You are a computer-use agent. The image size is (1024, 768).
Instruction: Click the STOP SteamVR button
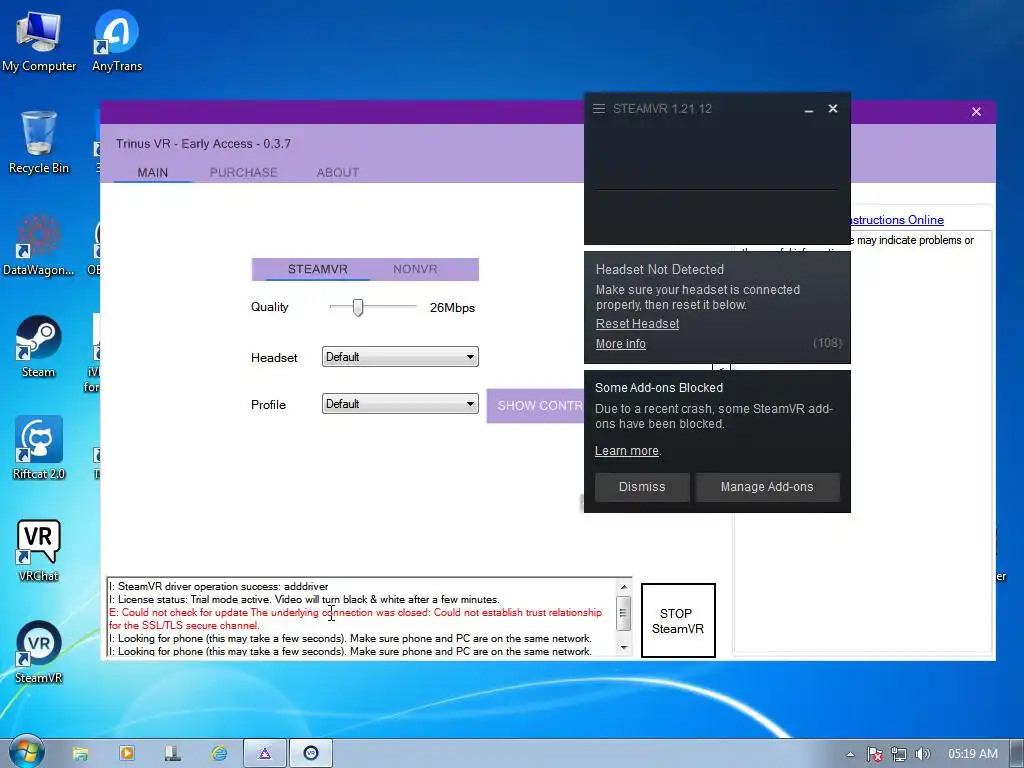point(678,621)
